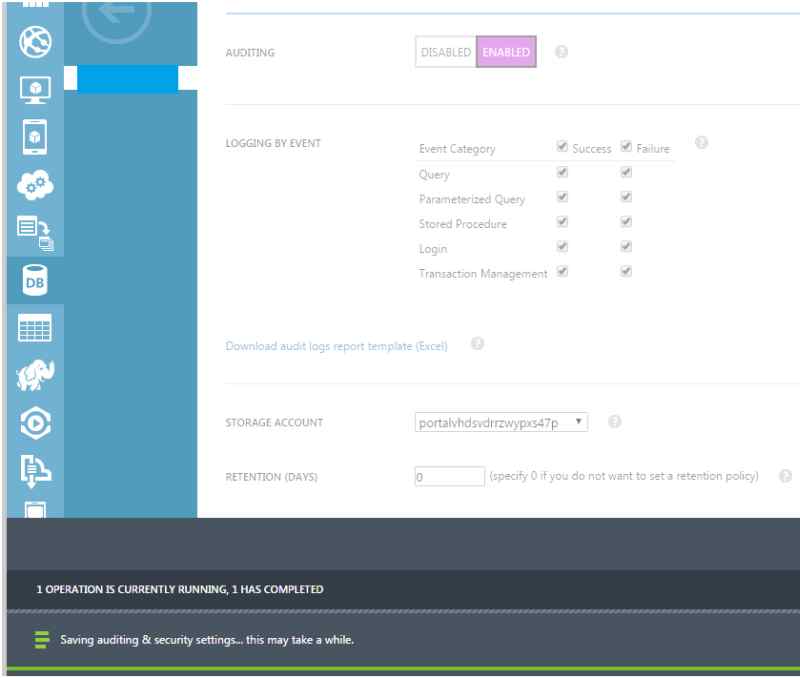The image size is (800, 678).
Task: Show help for the Auditing setting
Action: pyautogui.click(x=561, y=52)
